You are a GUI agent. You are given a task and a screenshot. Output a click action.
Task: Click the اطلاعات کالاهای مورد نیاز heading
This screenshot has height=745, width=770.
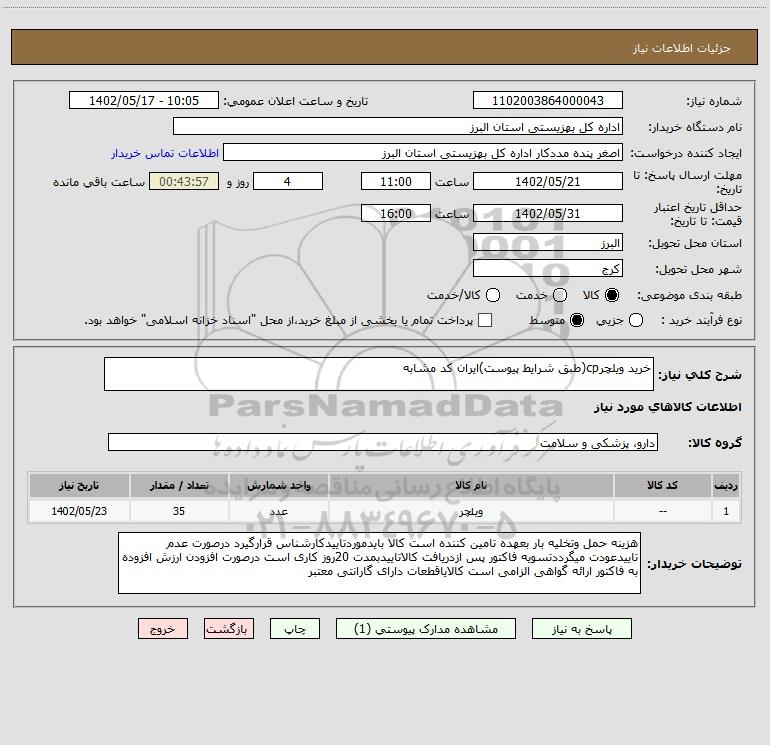click(668, 407)
